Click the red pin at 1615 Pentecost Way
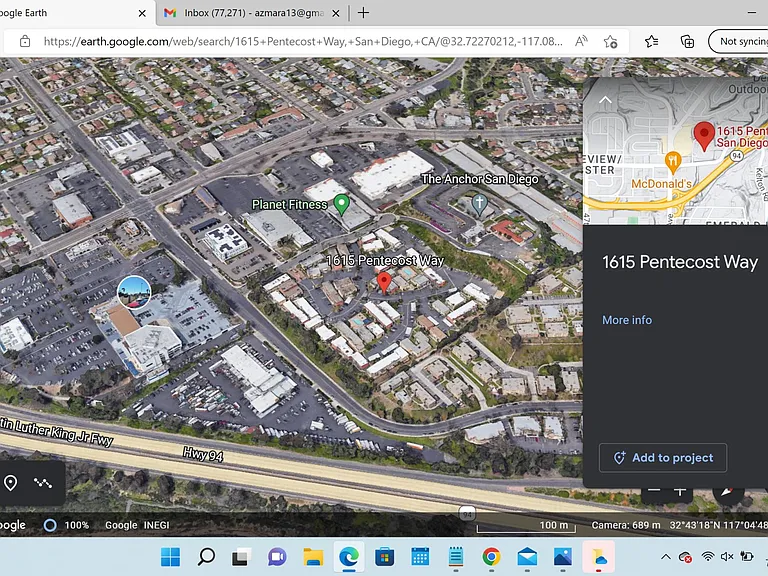768x576 pixels. [384, 283]
